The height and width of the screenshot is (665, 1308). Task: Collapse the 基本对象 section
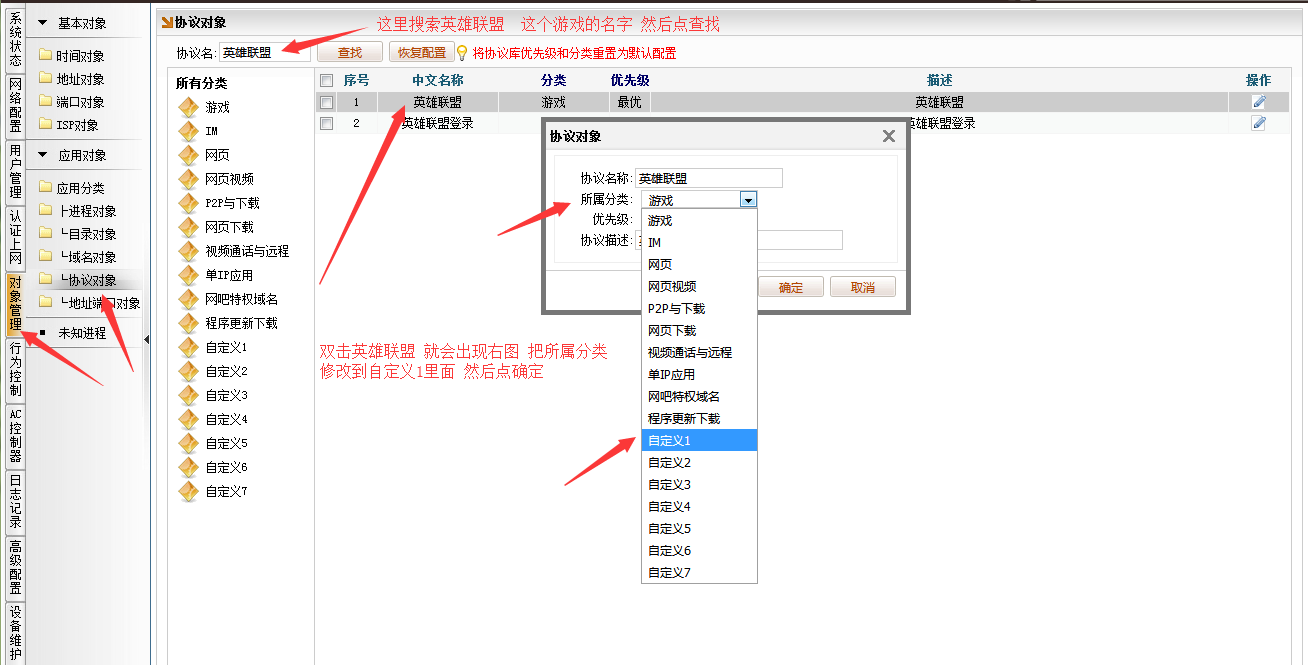point(43,23)
